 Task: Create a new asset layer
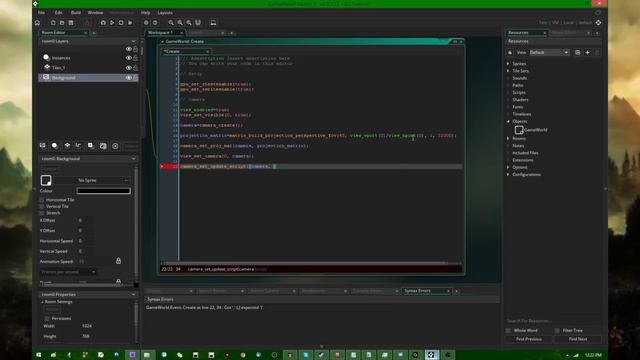pyautogui.click(x=91, y=146)
